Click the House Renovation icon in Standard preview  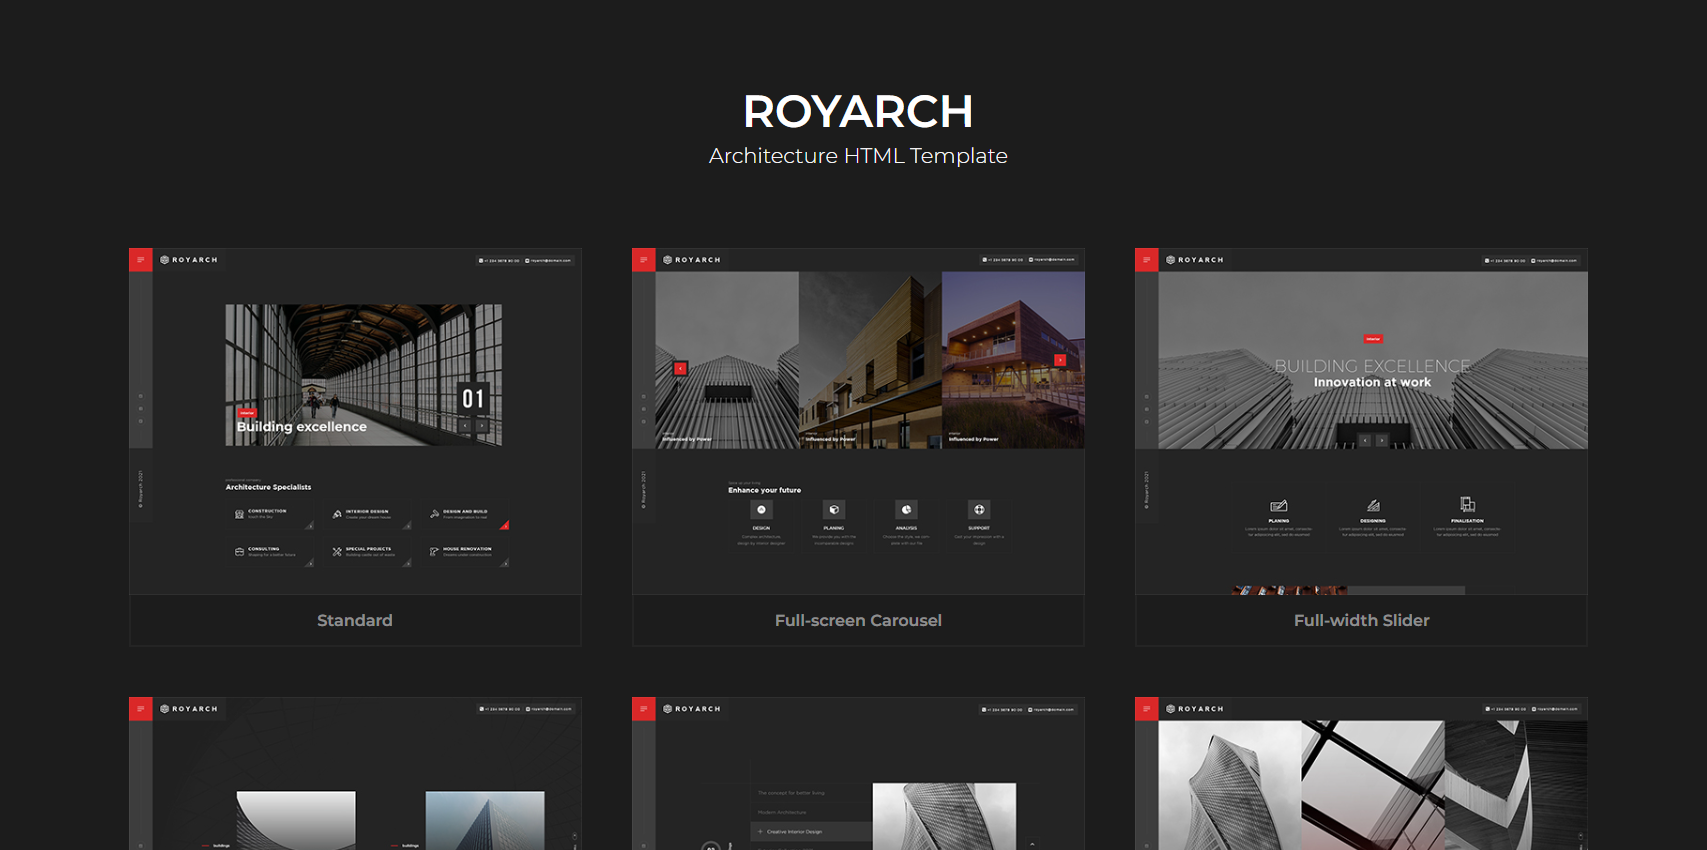(434, 551)
